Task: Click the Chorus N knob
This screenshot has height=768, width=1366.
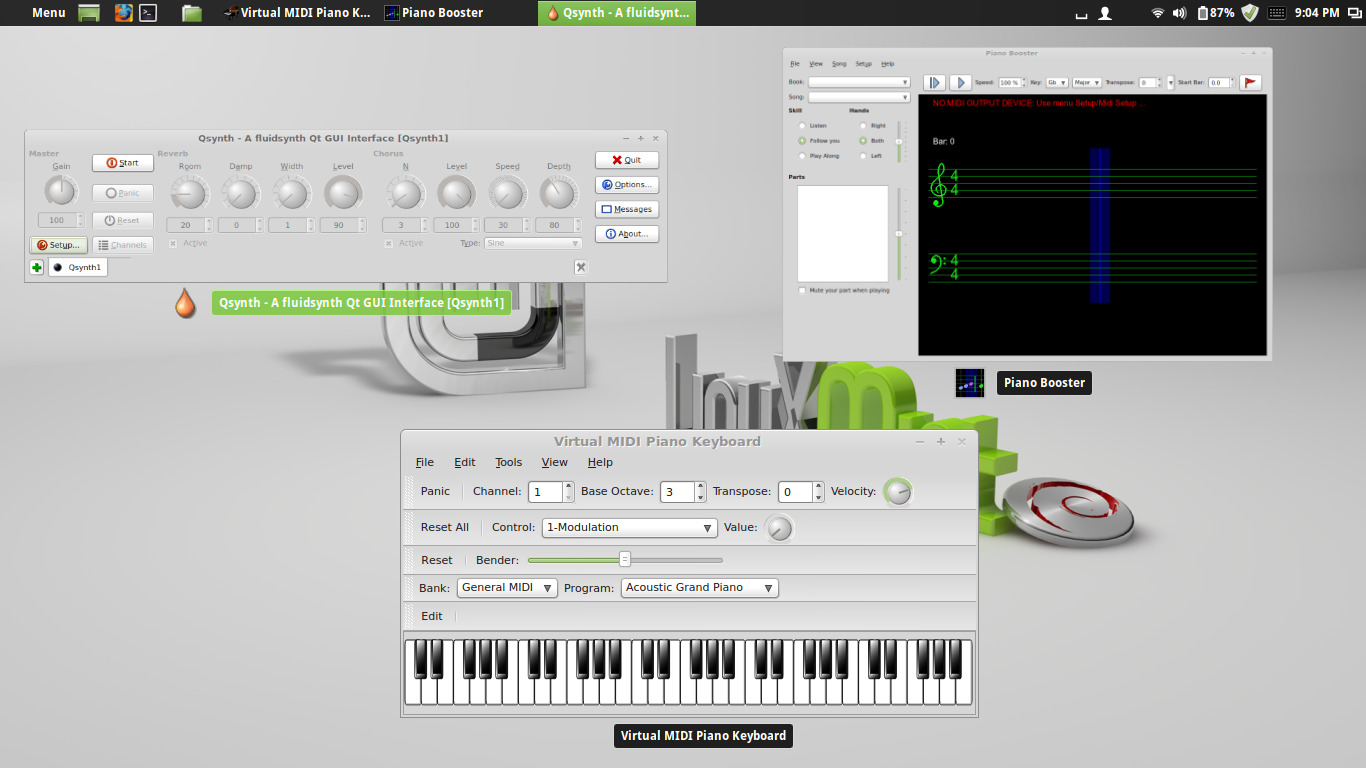Action: [405, 192]
